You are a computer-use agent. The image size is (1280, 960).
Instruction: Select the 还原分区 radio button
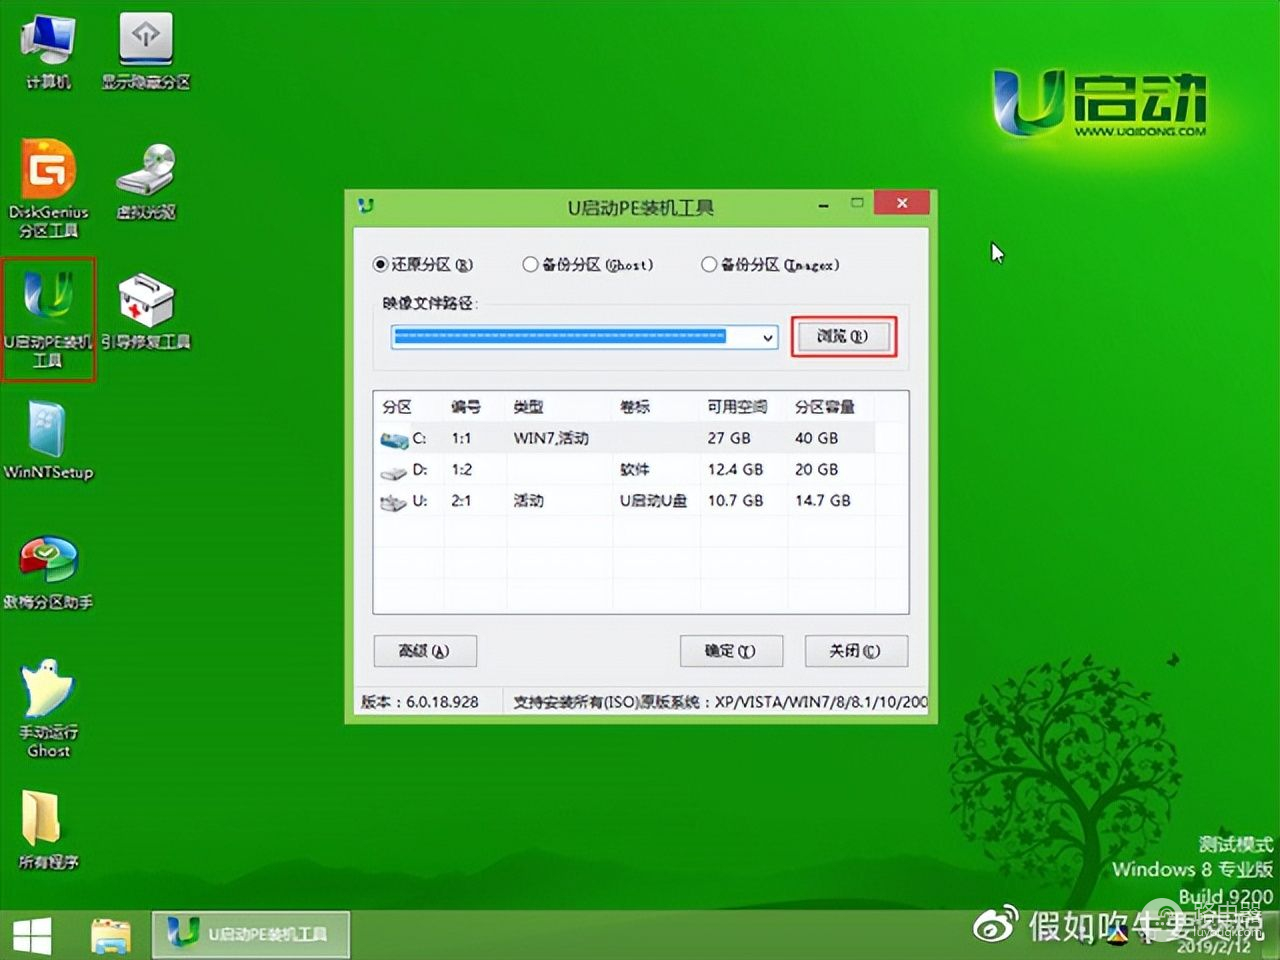[380, 265]
